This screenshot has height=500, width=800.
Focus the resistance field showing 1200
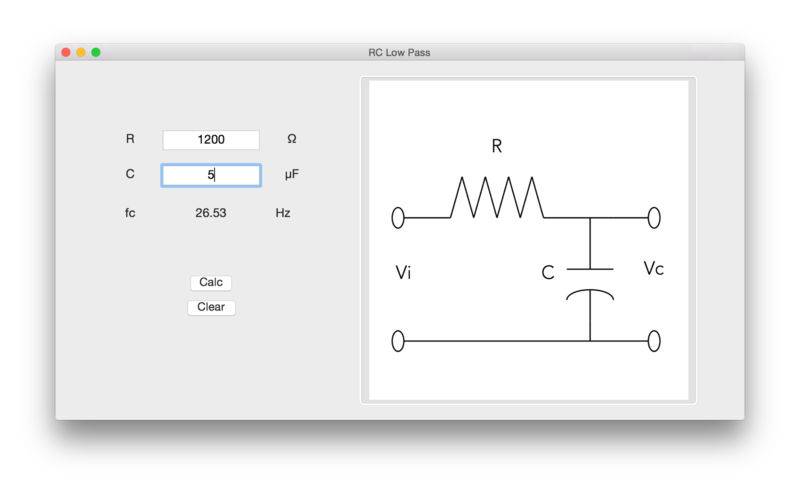click(211, 140)
